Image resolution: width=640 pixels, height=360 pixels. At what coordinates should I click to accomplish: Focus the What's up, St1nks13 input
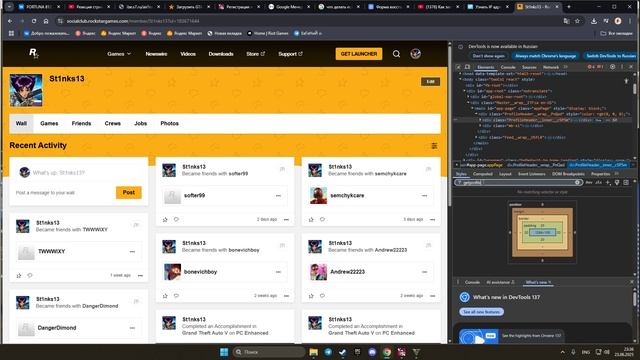pyautogui.click(x=79, y=173)
